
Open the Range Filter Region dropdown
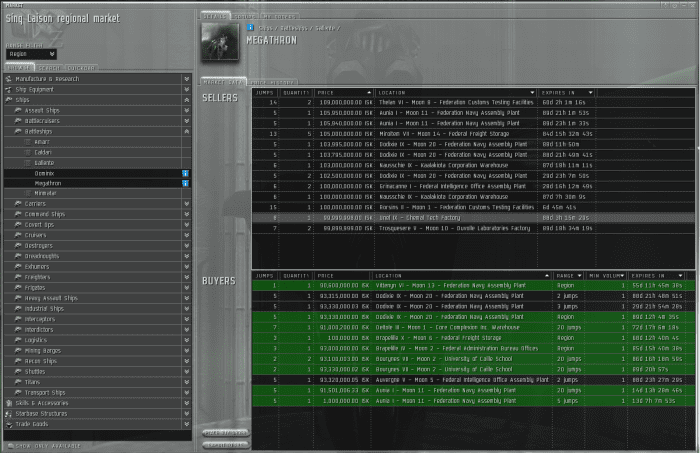28,54
